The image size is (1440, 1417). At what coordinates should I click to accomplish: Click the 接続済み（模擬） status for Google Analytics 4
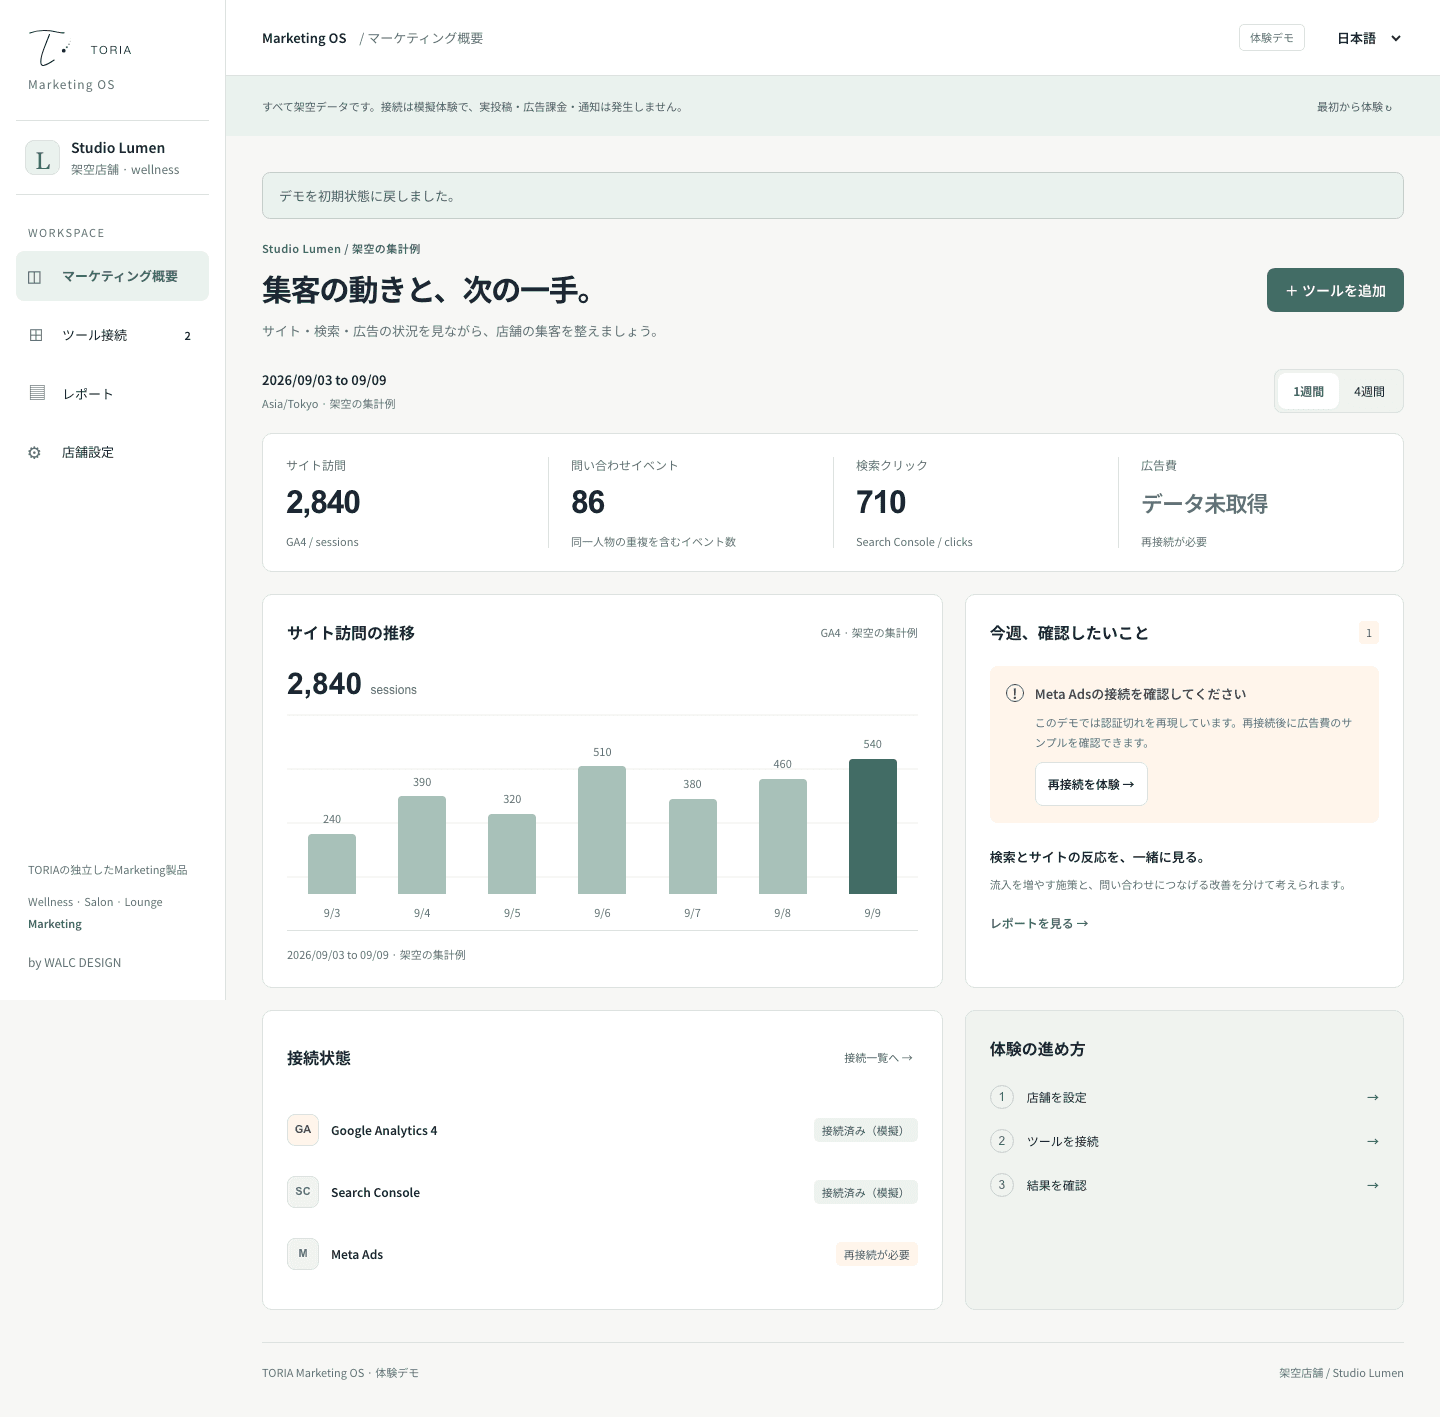(866, 1130)
